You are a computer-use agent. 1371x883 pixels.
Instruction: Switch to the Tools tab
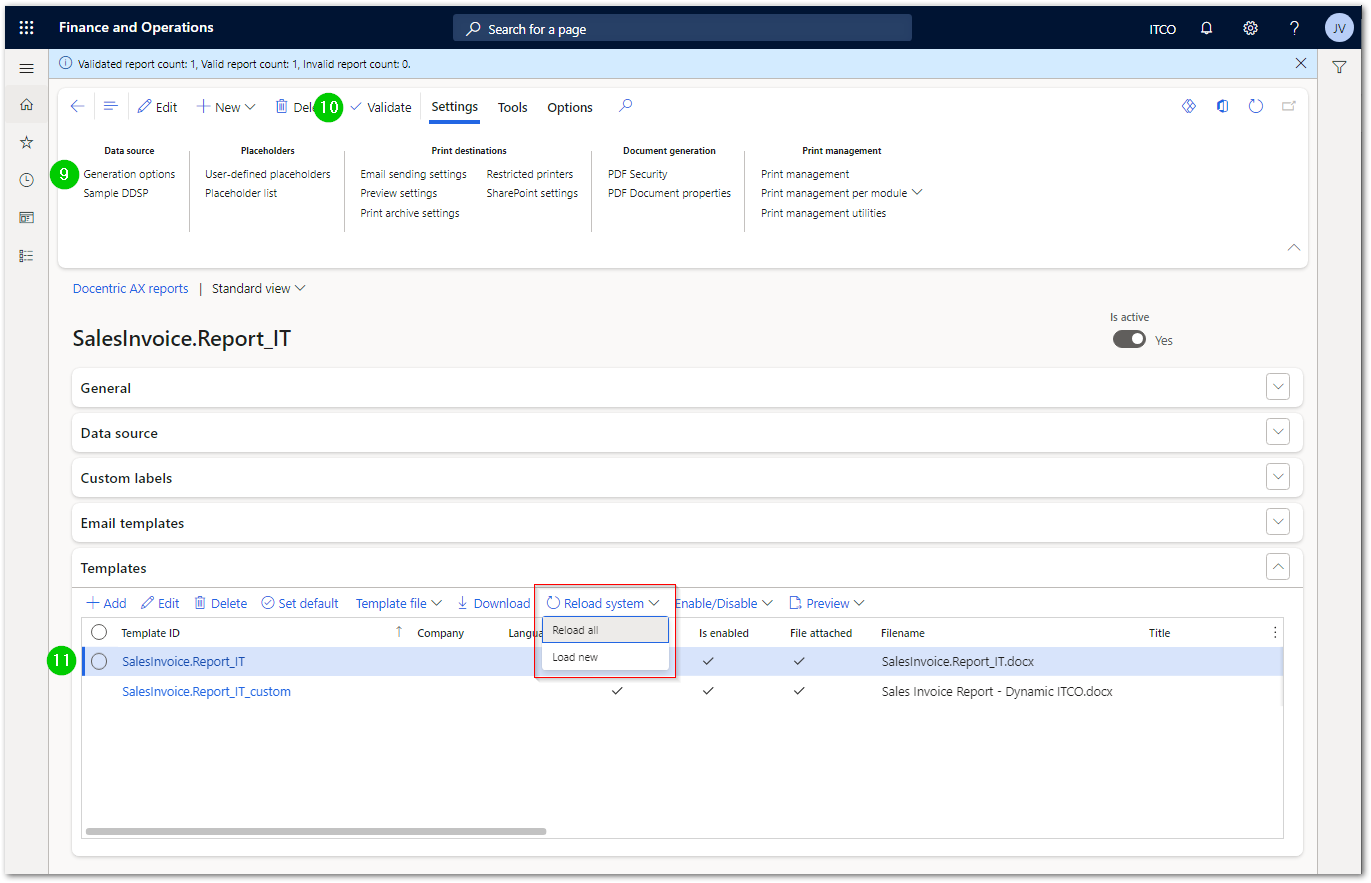(x=513, y=107)
